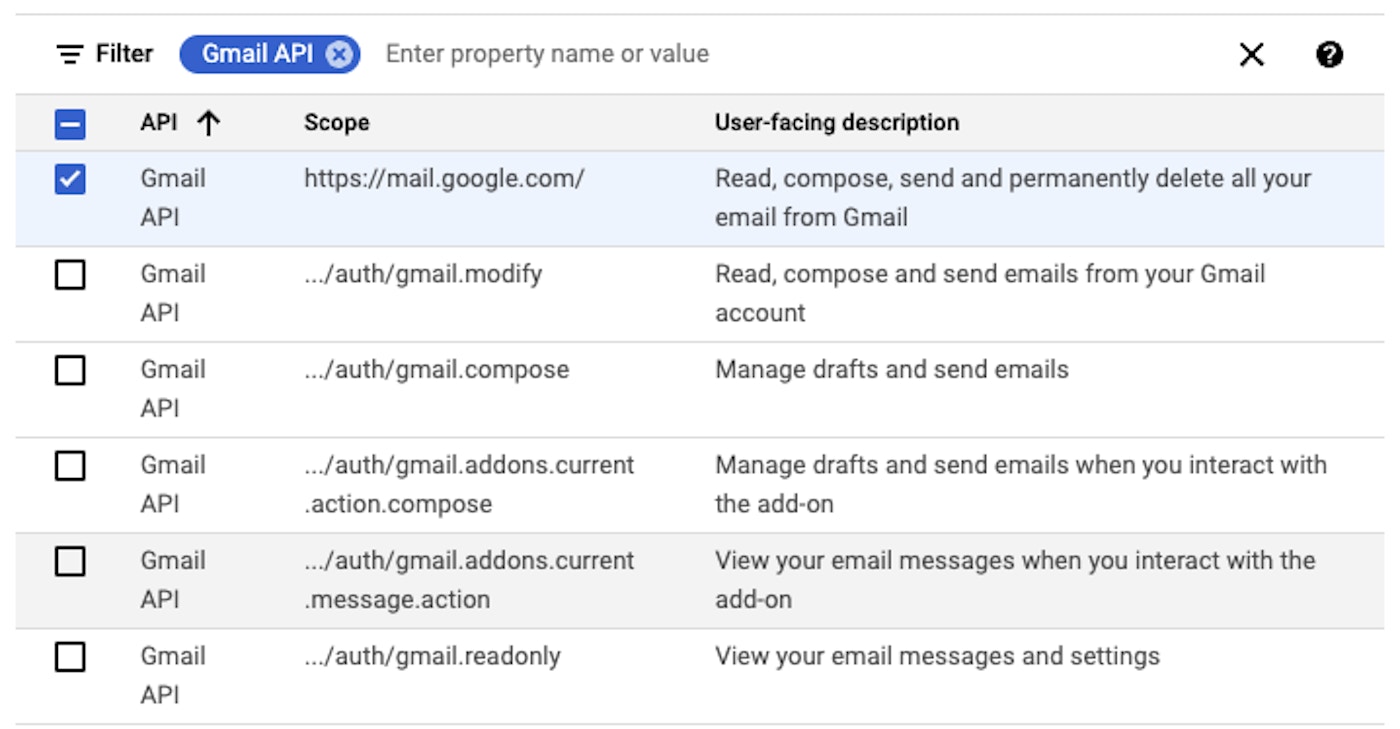This screenshot has width=1400, height=729.
Task: Tick the gmail.addons.current.message.action checkbox
Action: [x=70, y=562]
